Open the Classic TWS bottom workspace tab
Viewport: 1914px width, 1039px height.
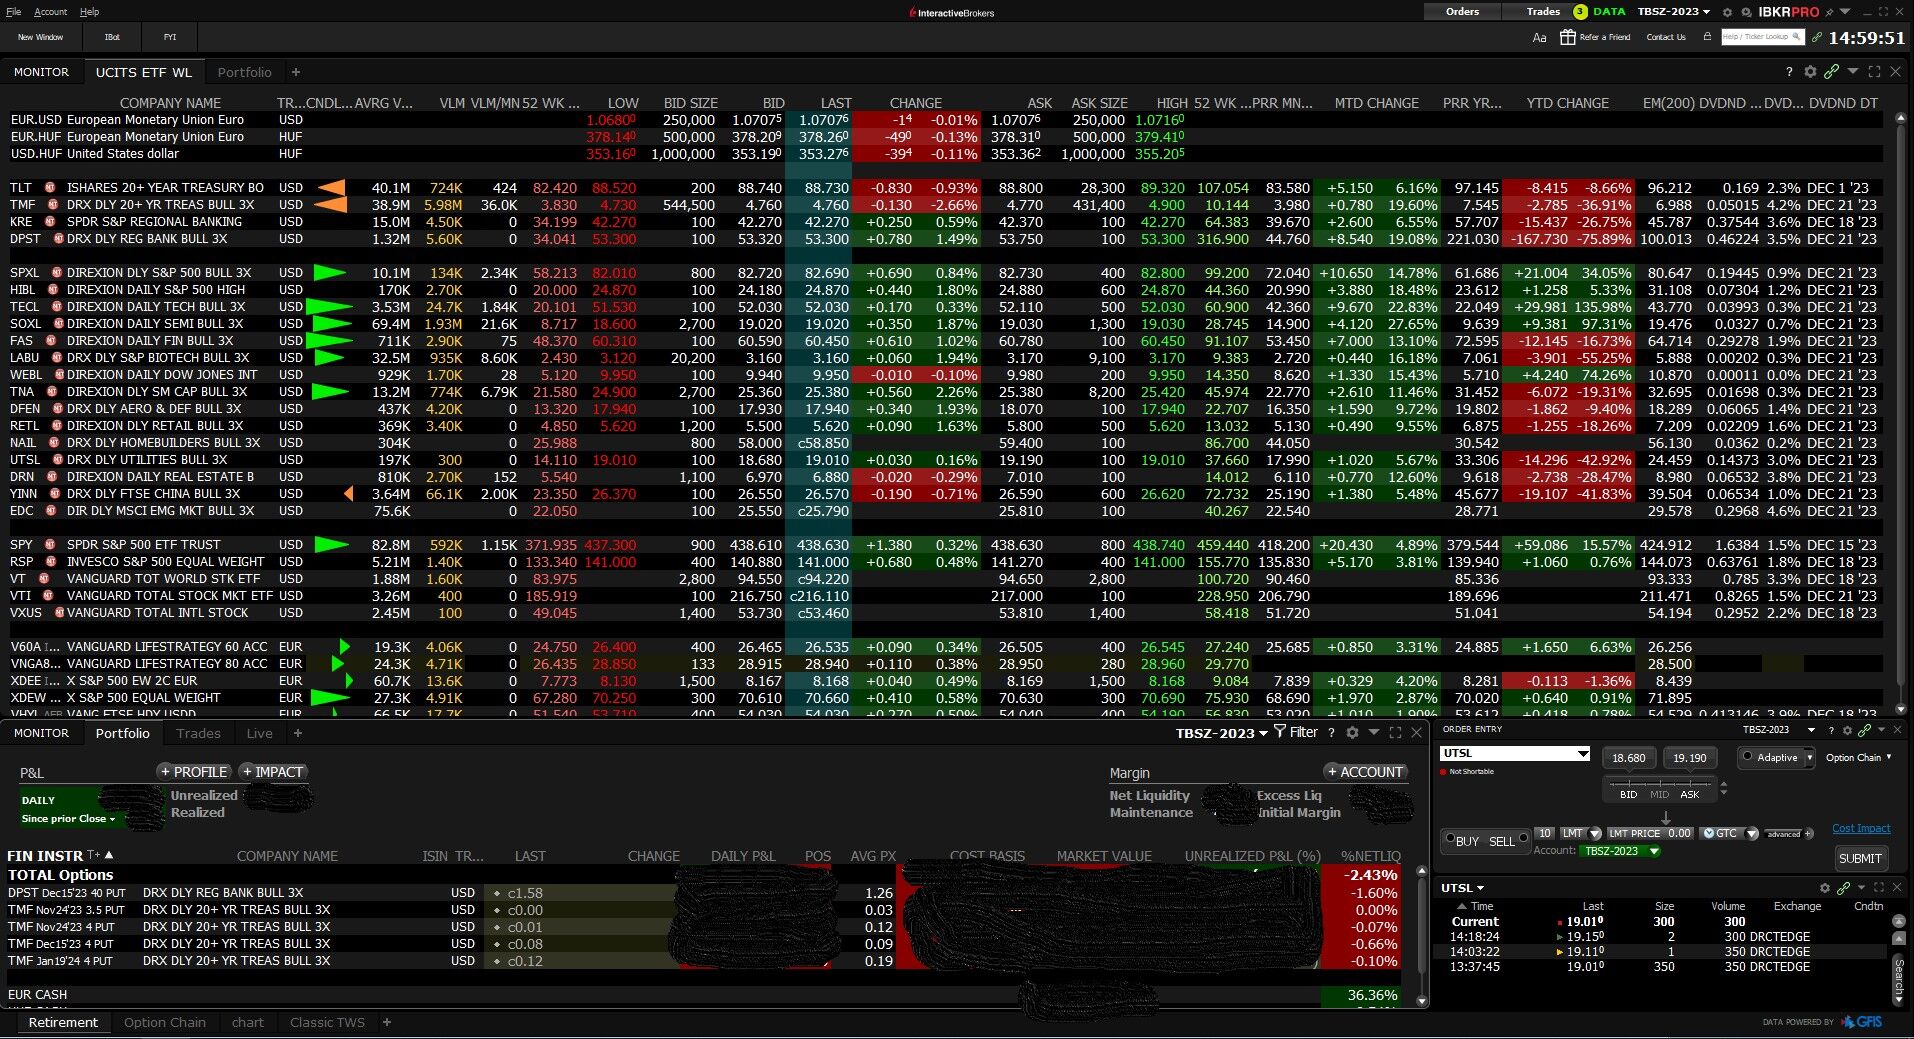click(327, 1022)
